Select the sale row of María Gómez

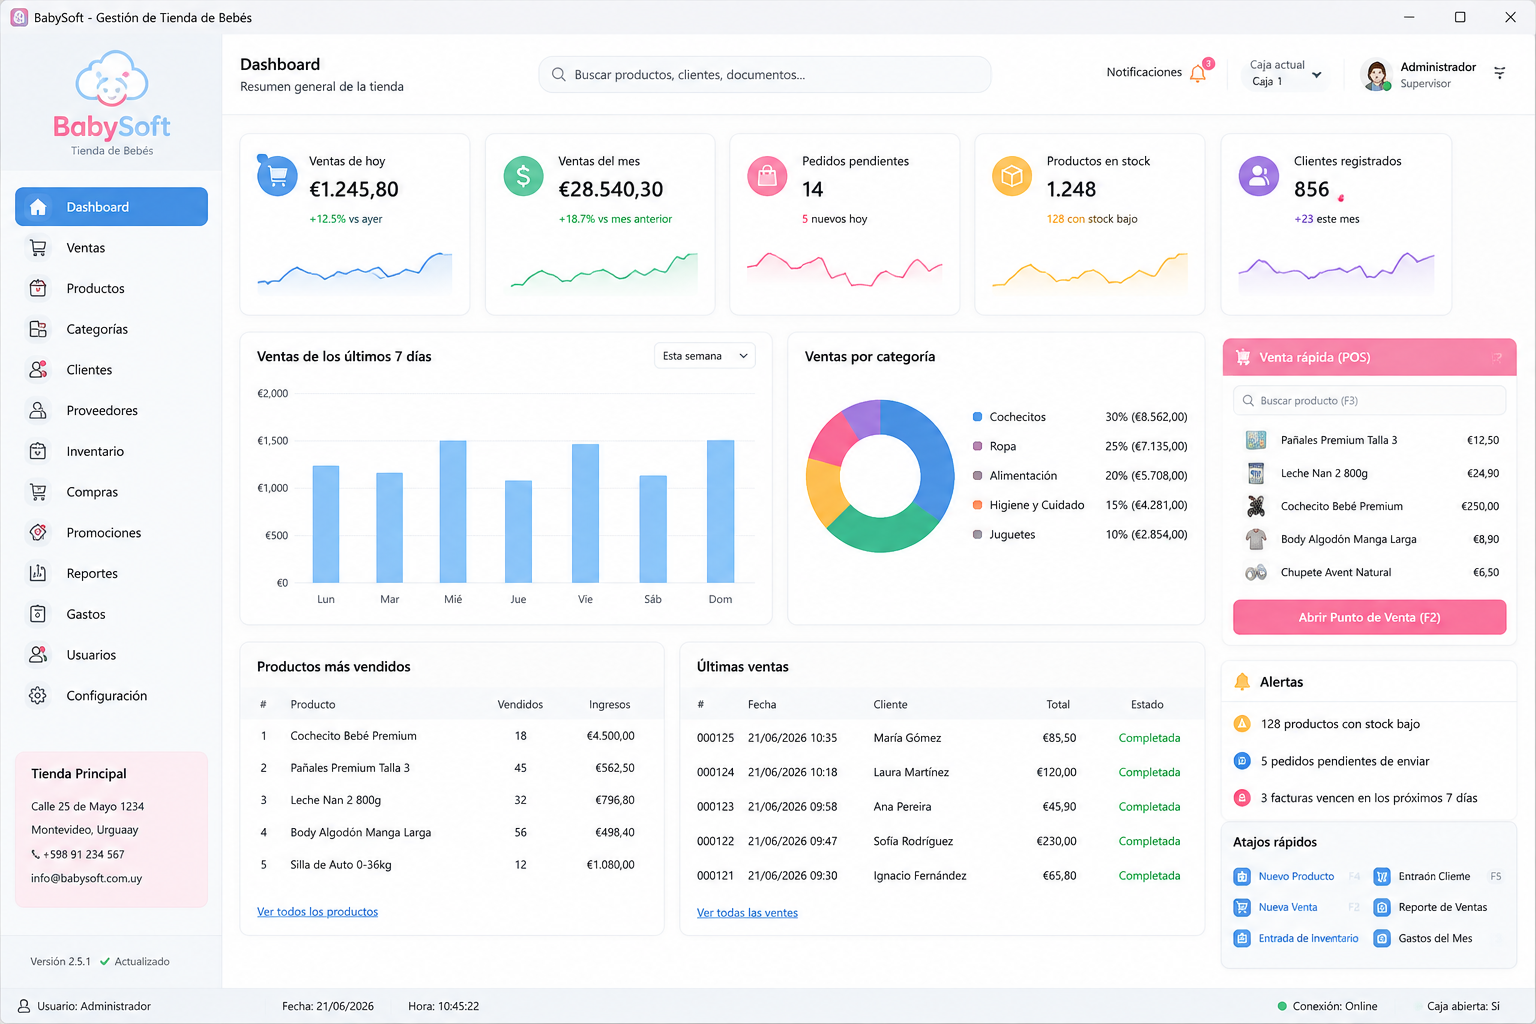(x=941, y=738)
